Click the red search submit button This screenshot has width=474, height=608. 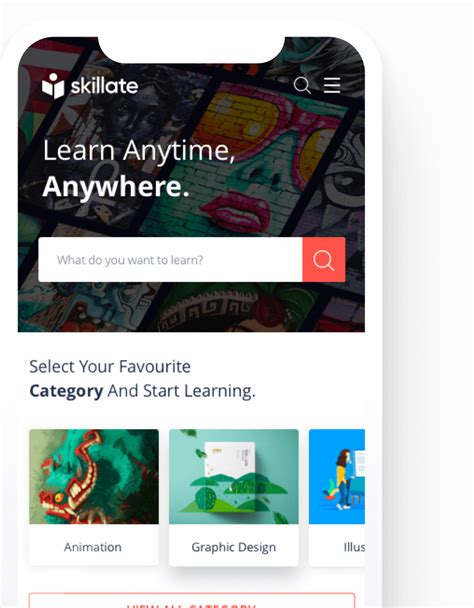[x=324, y=259]
